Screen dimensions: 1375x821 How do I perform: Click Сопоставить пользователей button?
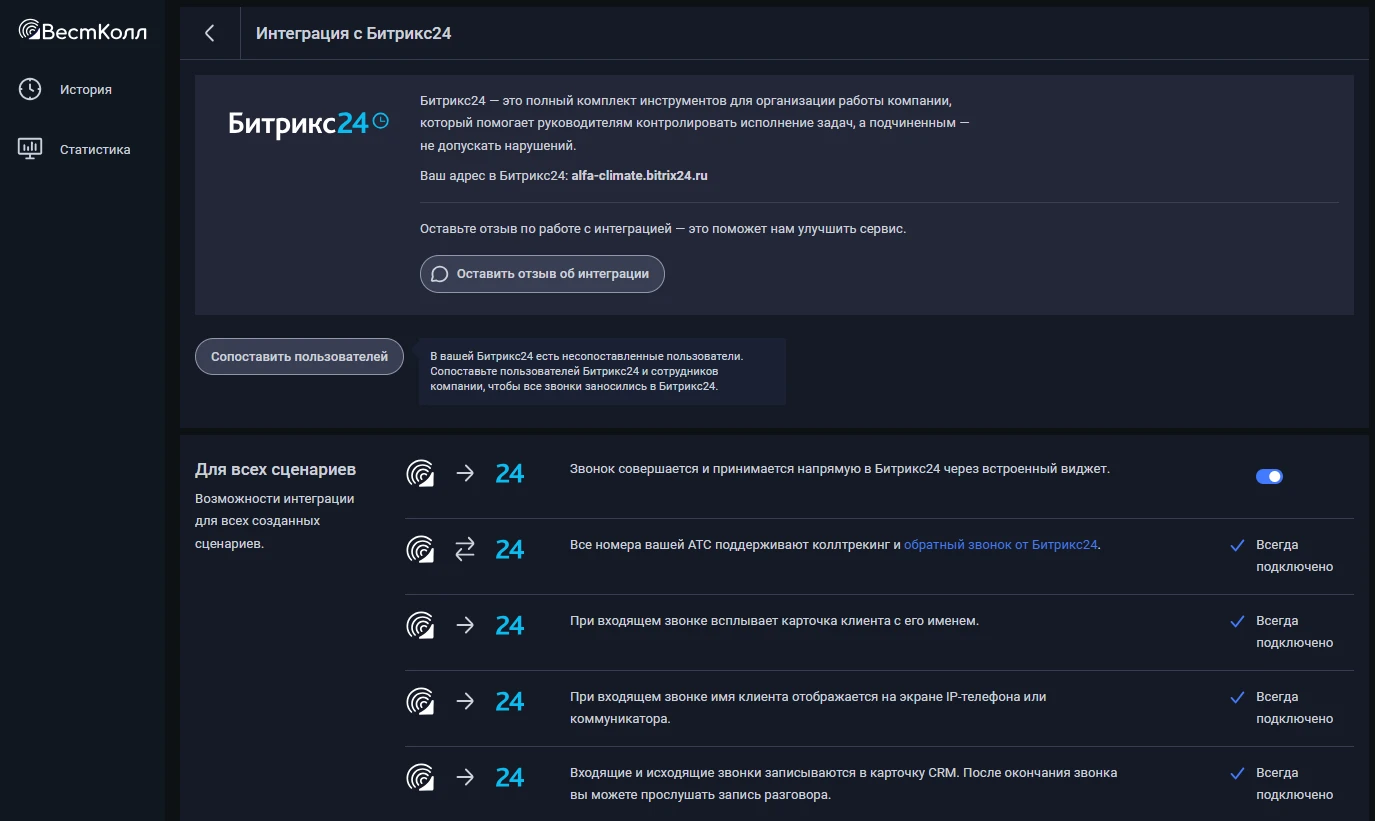coord(299,357)
